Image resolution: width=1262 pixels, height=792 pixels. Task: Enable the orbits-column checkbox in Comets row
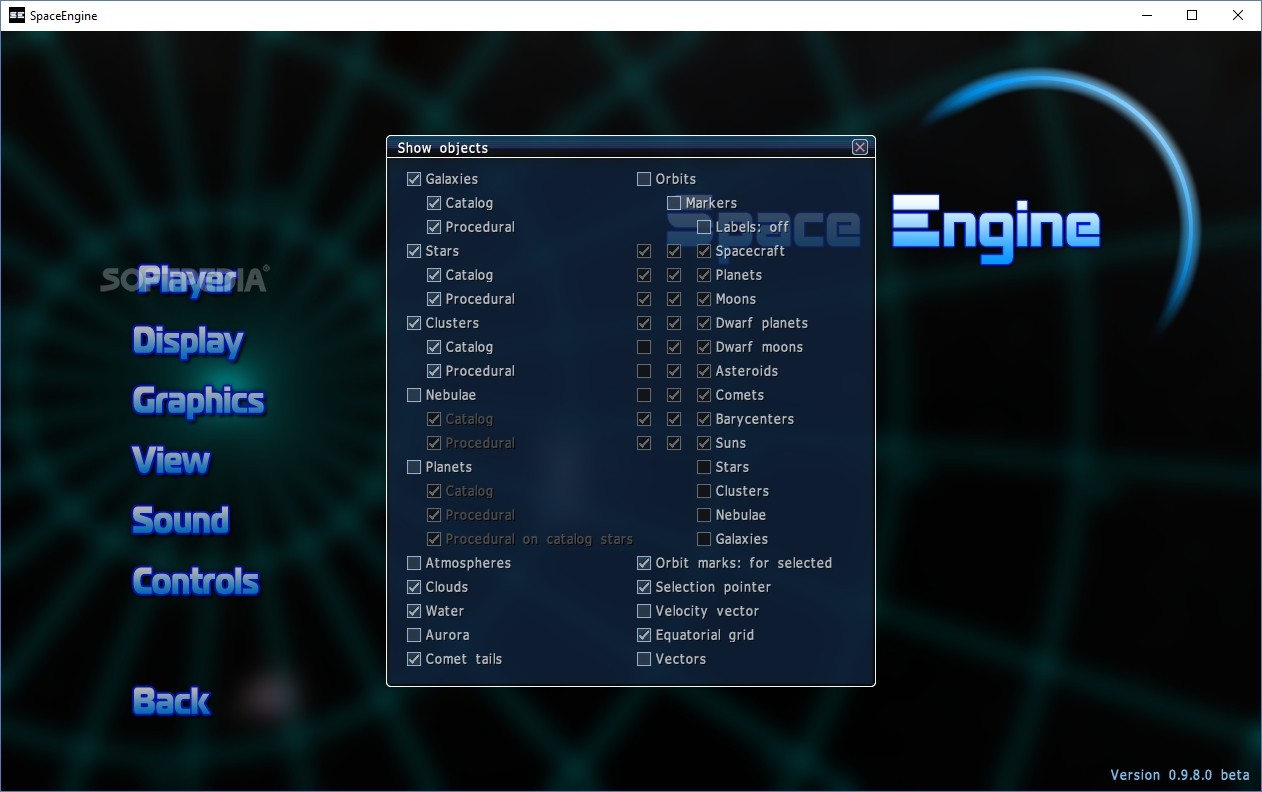[644, 395]
